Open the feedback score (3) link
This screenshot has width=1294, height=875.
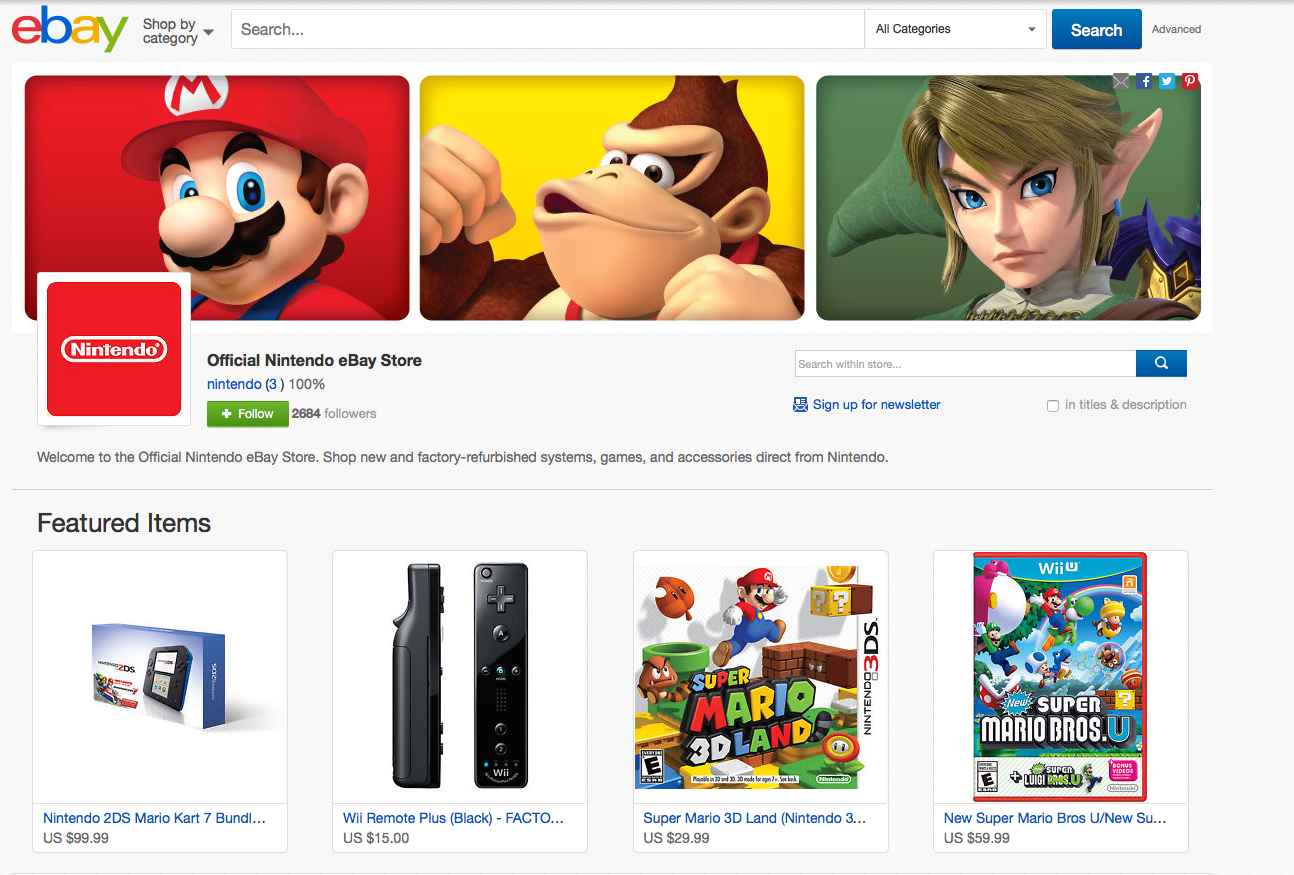point(272,384)
